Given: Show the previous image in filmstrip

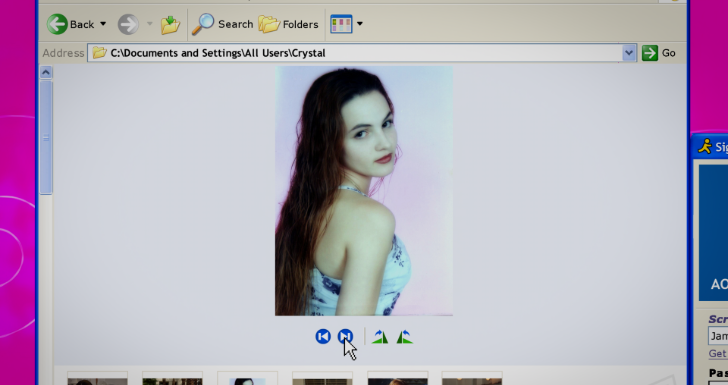Looking at the screenshot, I should pyautogui.click(x=323, y=336).
